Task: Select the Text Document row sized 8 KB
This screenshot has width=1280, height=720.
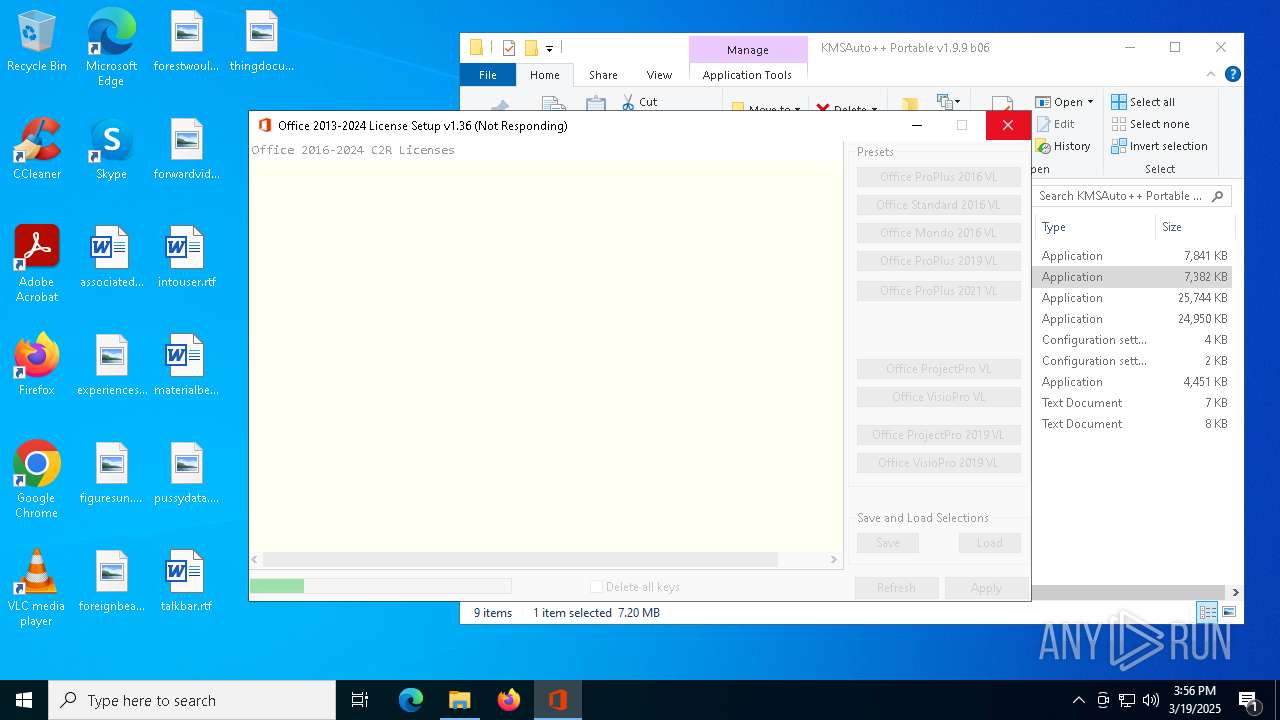Action: [1132, 424]
